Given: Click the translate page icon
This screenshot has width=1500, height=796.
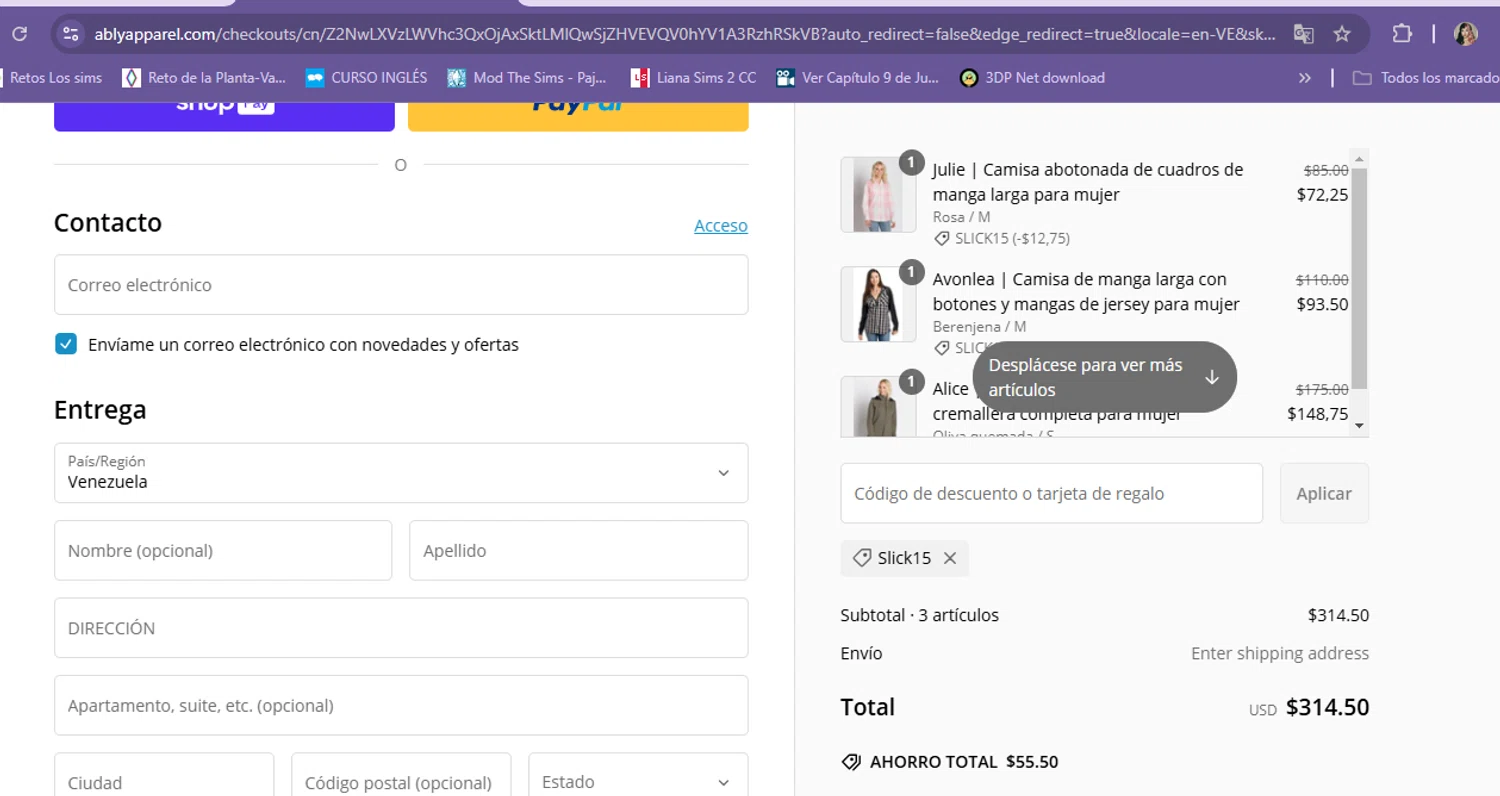Looking at the screenshot, I should coord(1303,34).
